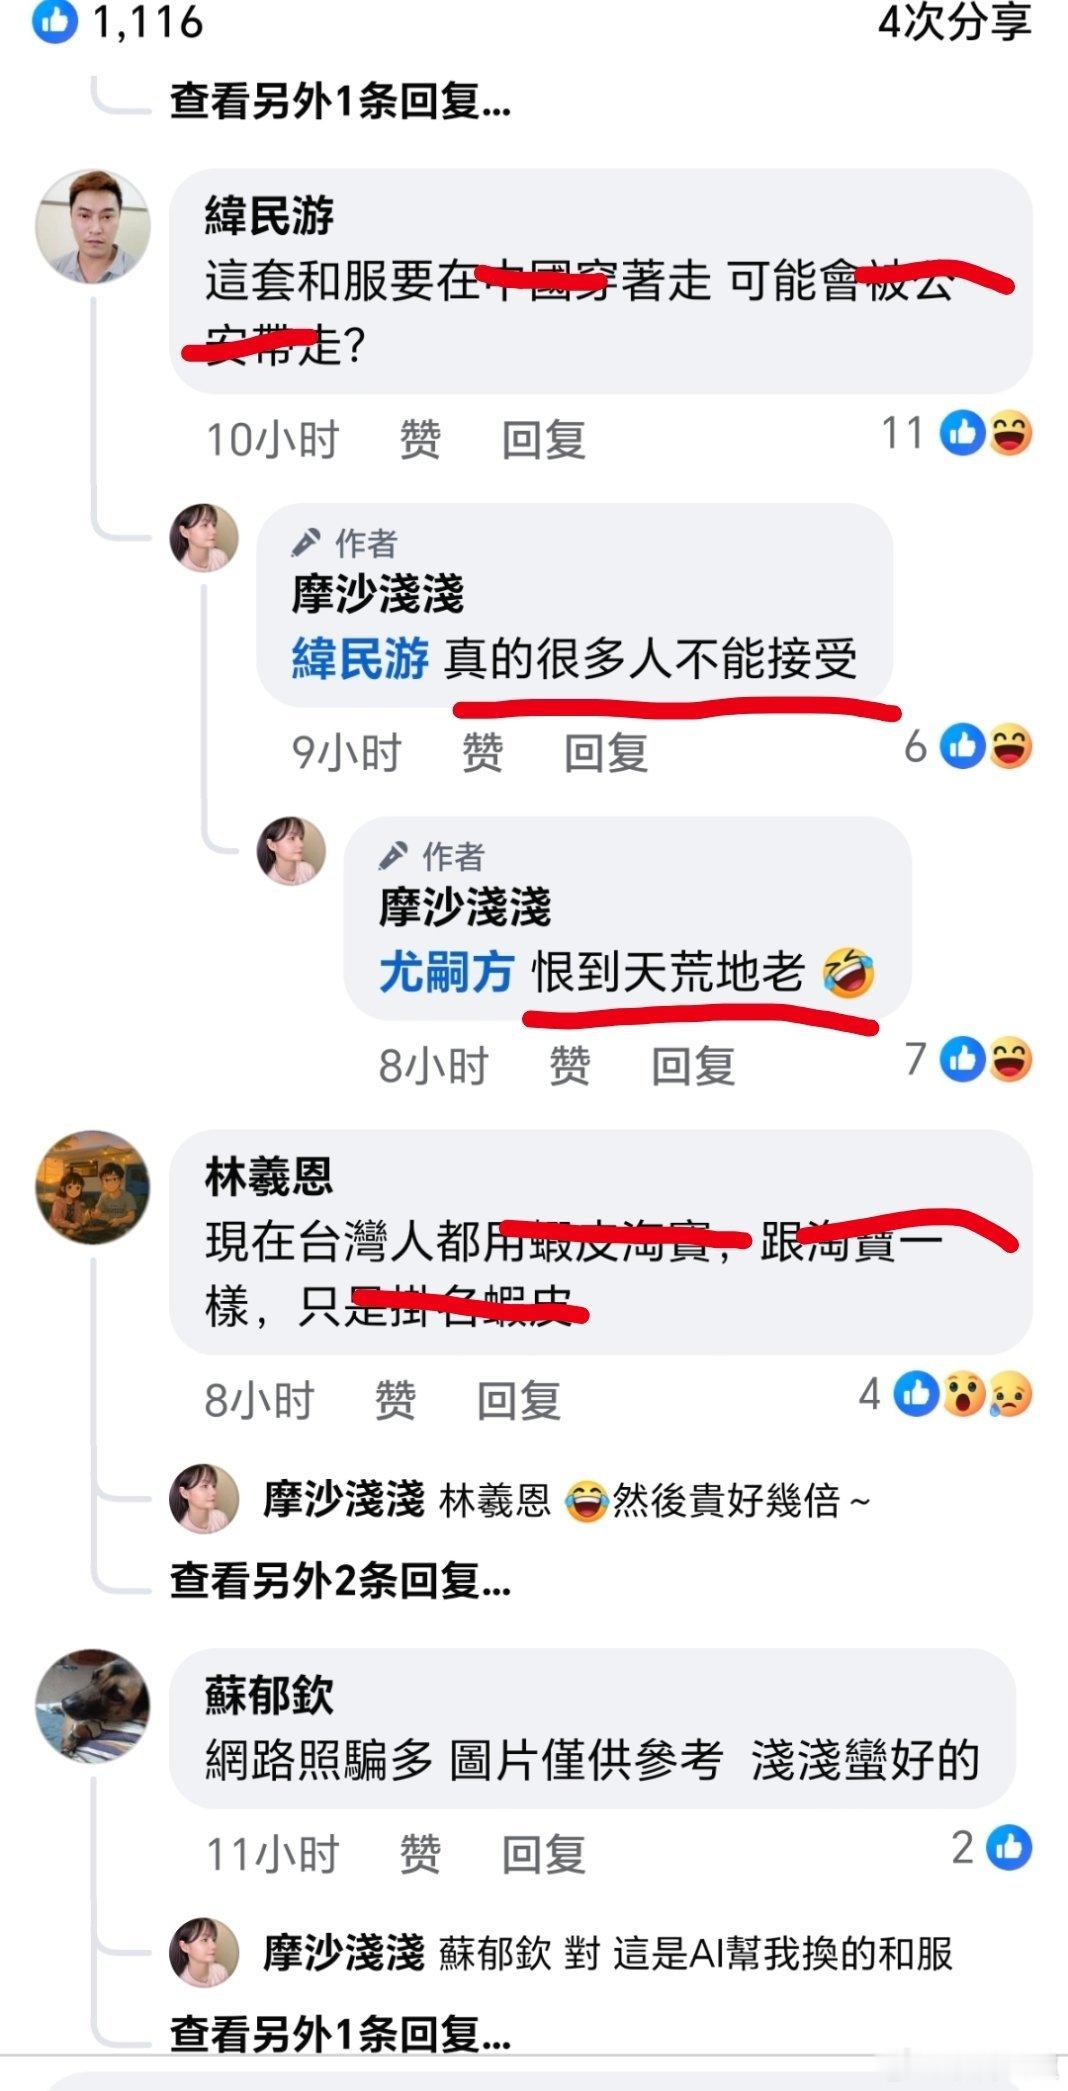Expand the topmost 查看另外1条回复 link
1068x2091 pixels.
click(x=341, y=100)
